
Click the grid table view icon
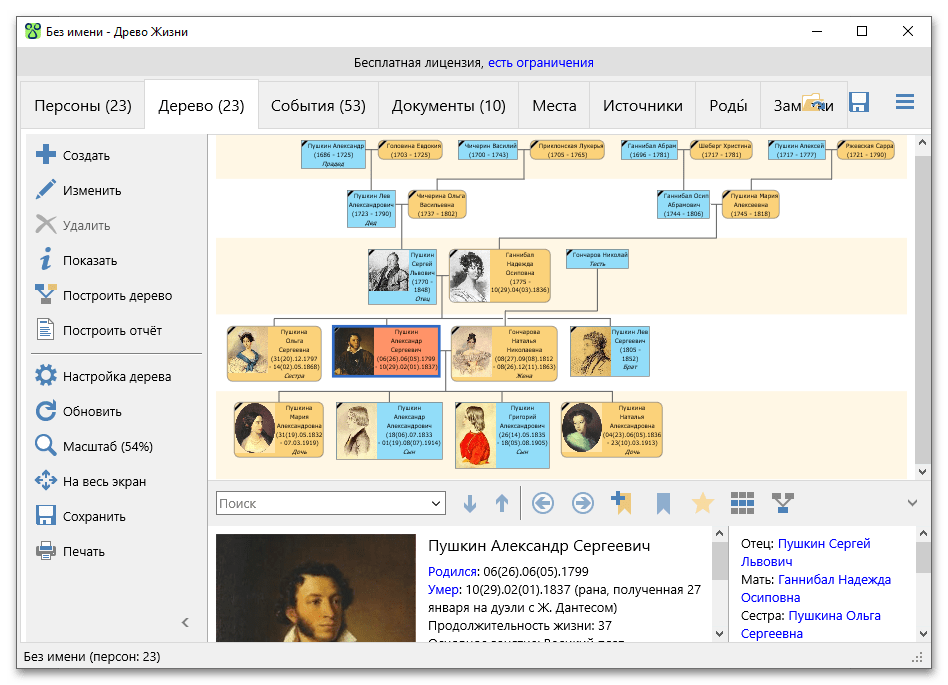pos(742,503)
